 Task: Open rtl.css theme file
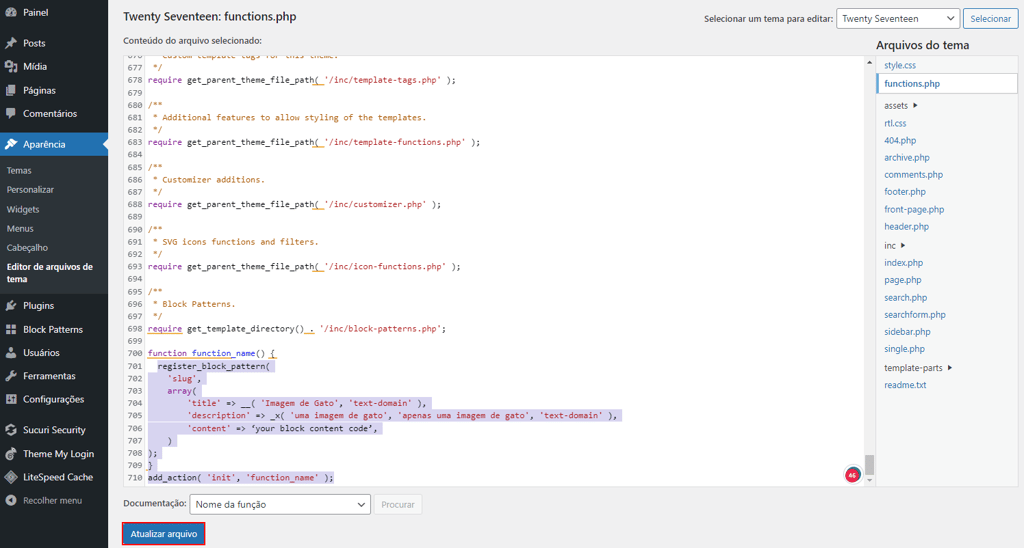(895, 123)
